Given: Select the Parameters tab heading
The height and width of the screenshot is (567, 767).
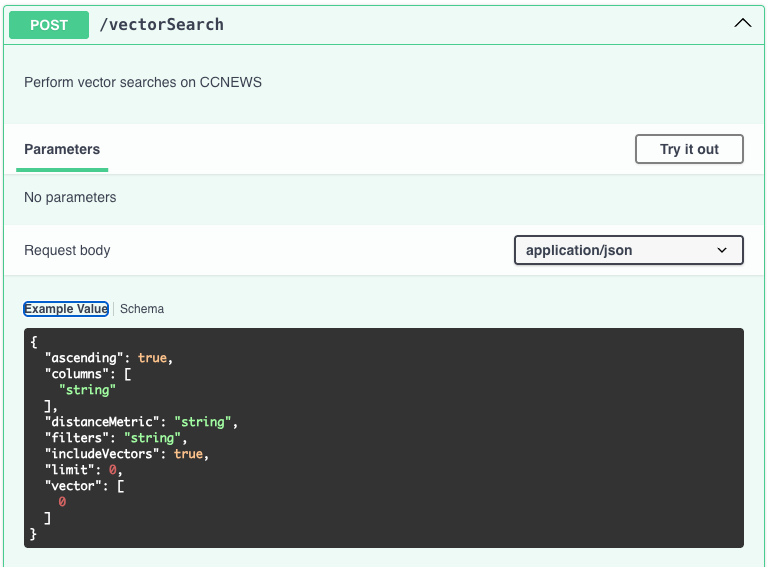Looking at the screenshot, I should [62, 150].
